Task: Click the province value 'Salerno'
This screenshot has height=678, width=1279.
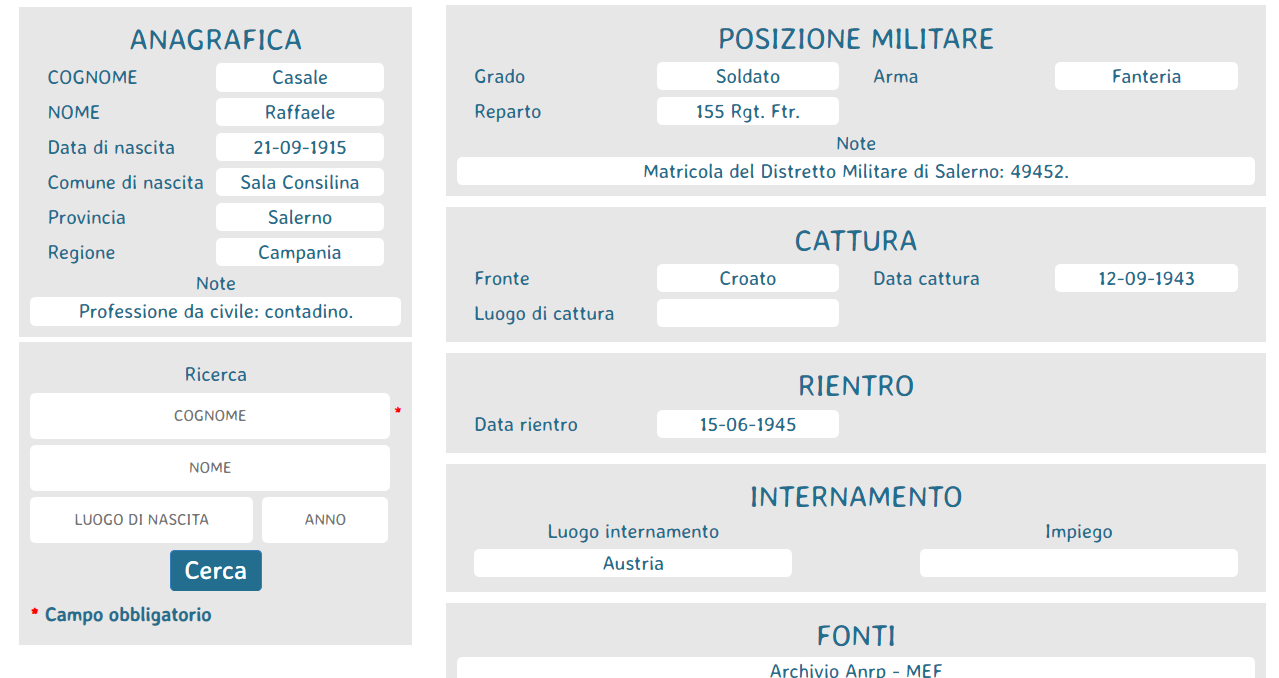Action: click(x=300, y=217)
